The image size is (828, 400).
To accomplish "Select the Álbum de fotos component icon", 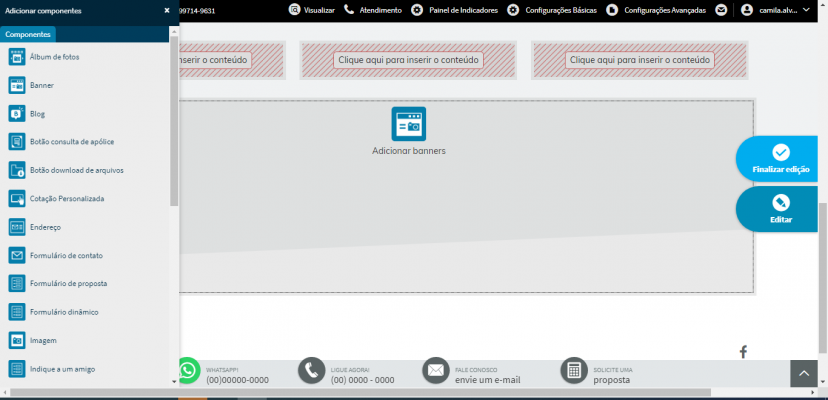I will click(x=17, y=57).
